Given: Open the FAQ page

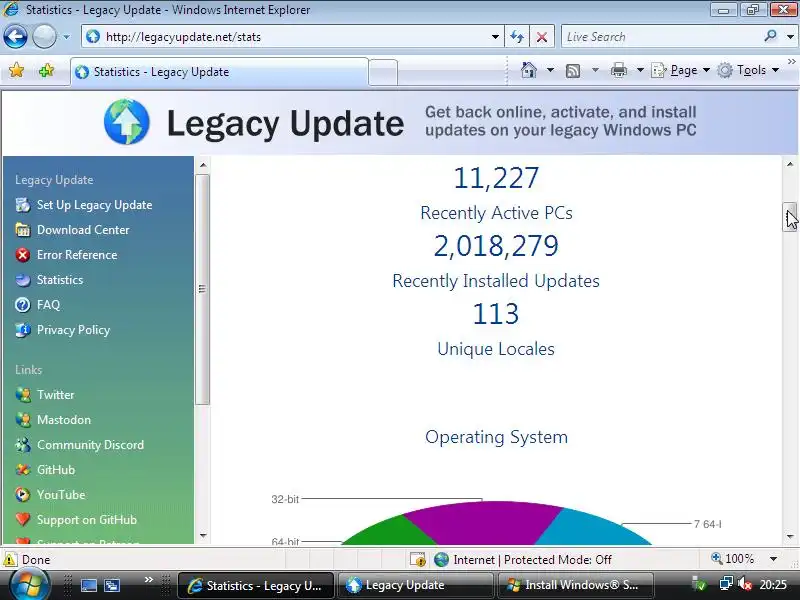Looking at the screenshot, I should point(48,305).
